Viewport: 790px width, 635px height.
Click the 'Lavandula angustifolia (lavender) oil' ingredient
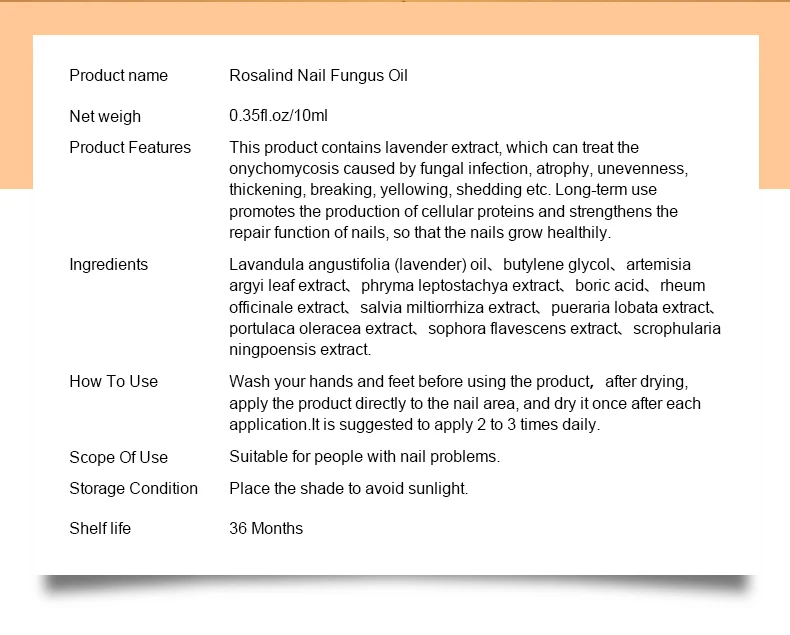point(358,265)
